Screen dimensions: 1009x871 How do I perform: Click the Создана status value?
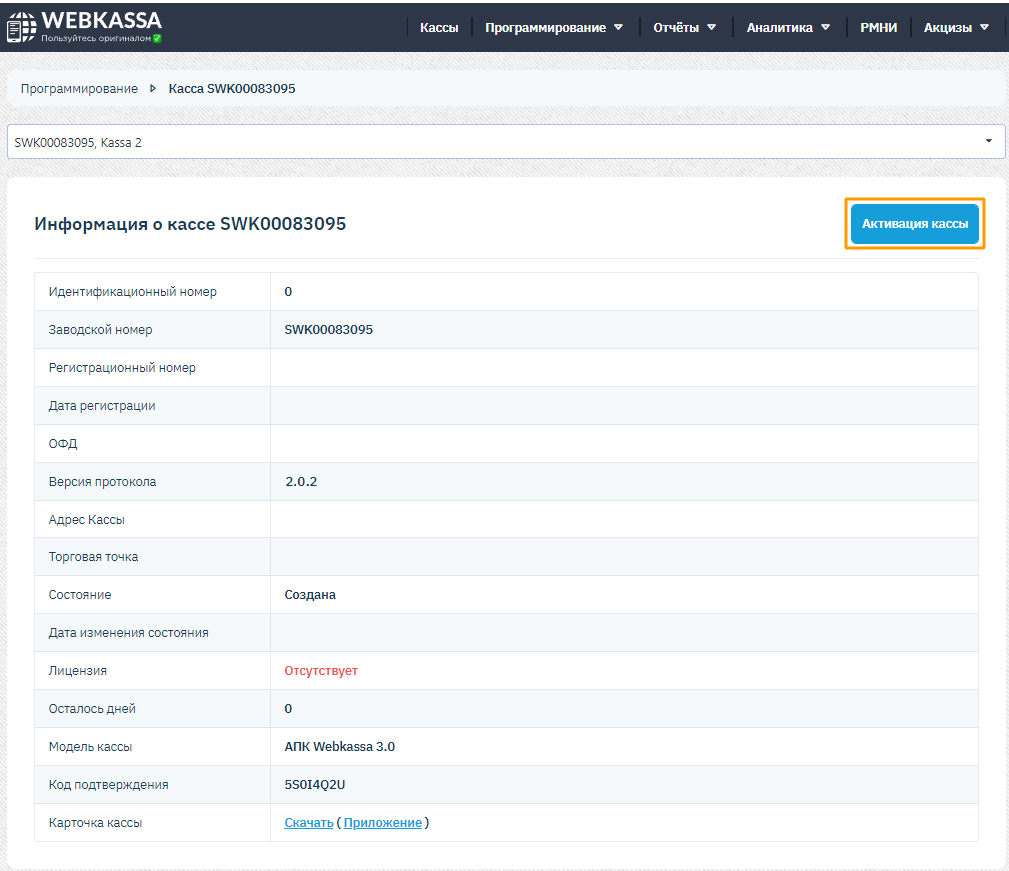pyautogui.click(x=310, y=595)
